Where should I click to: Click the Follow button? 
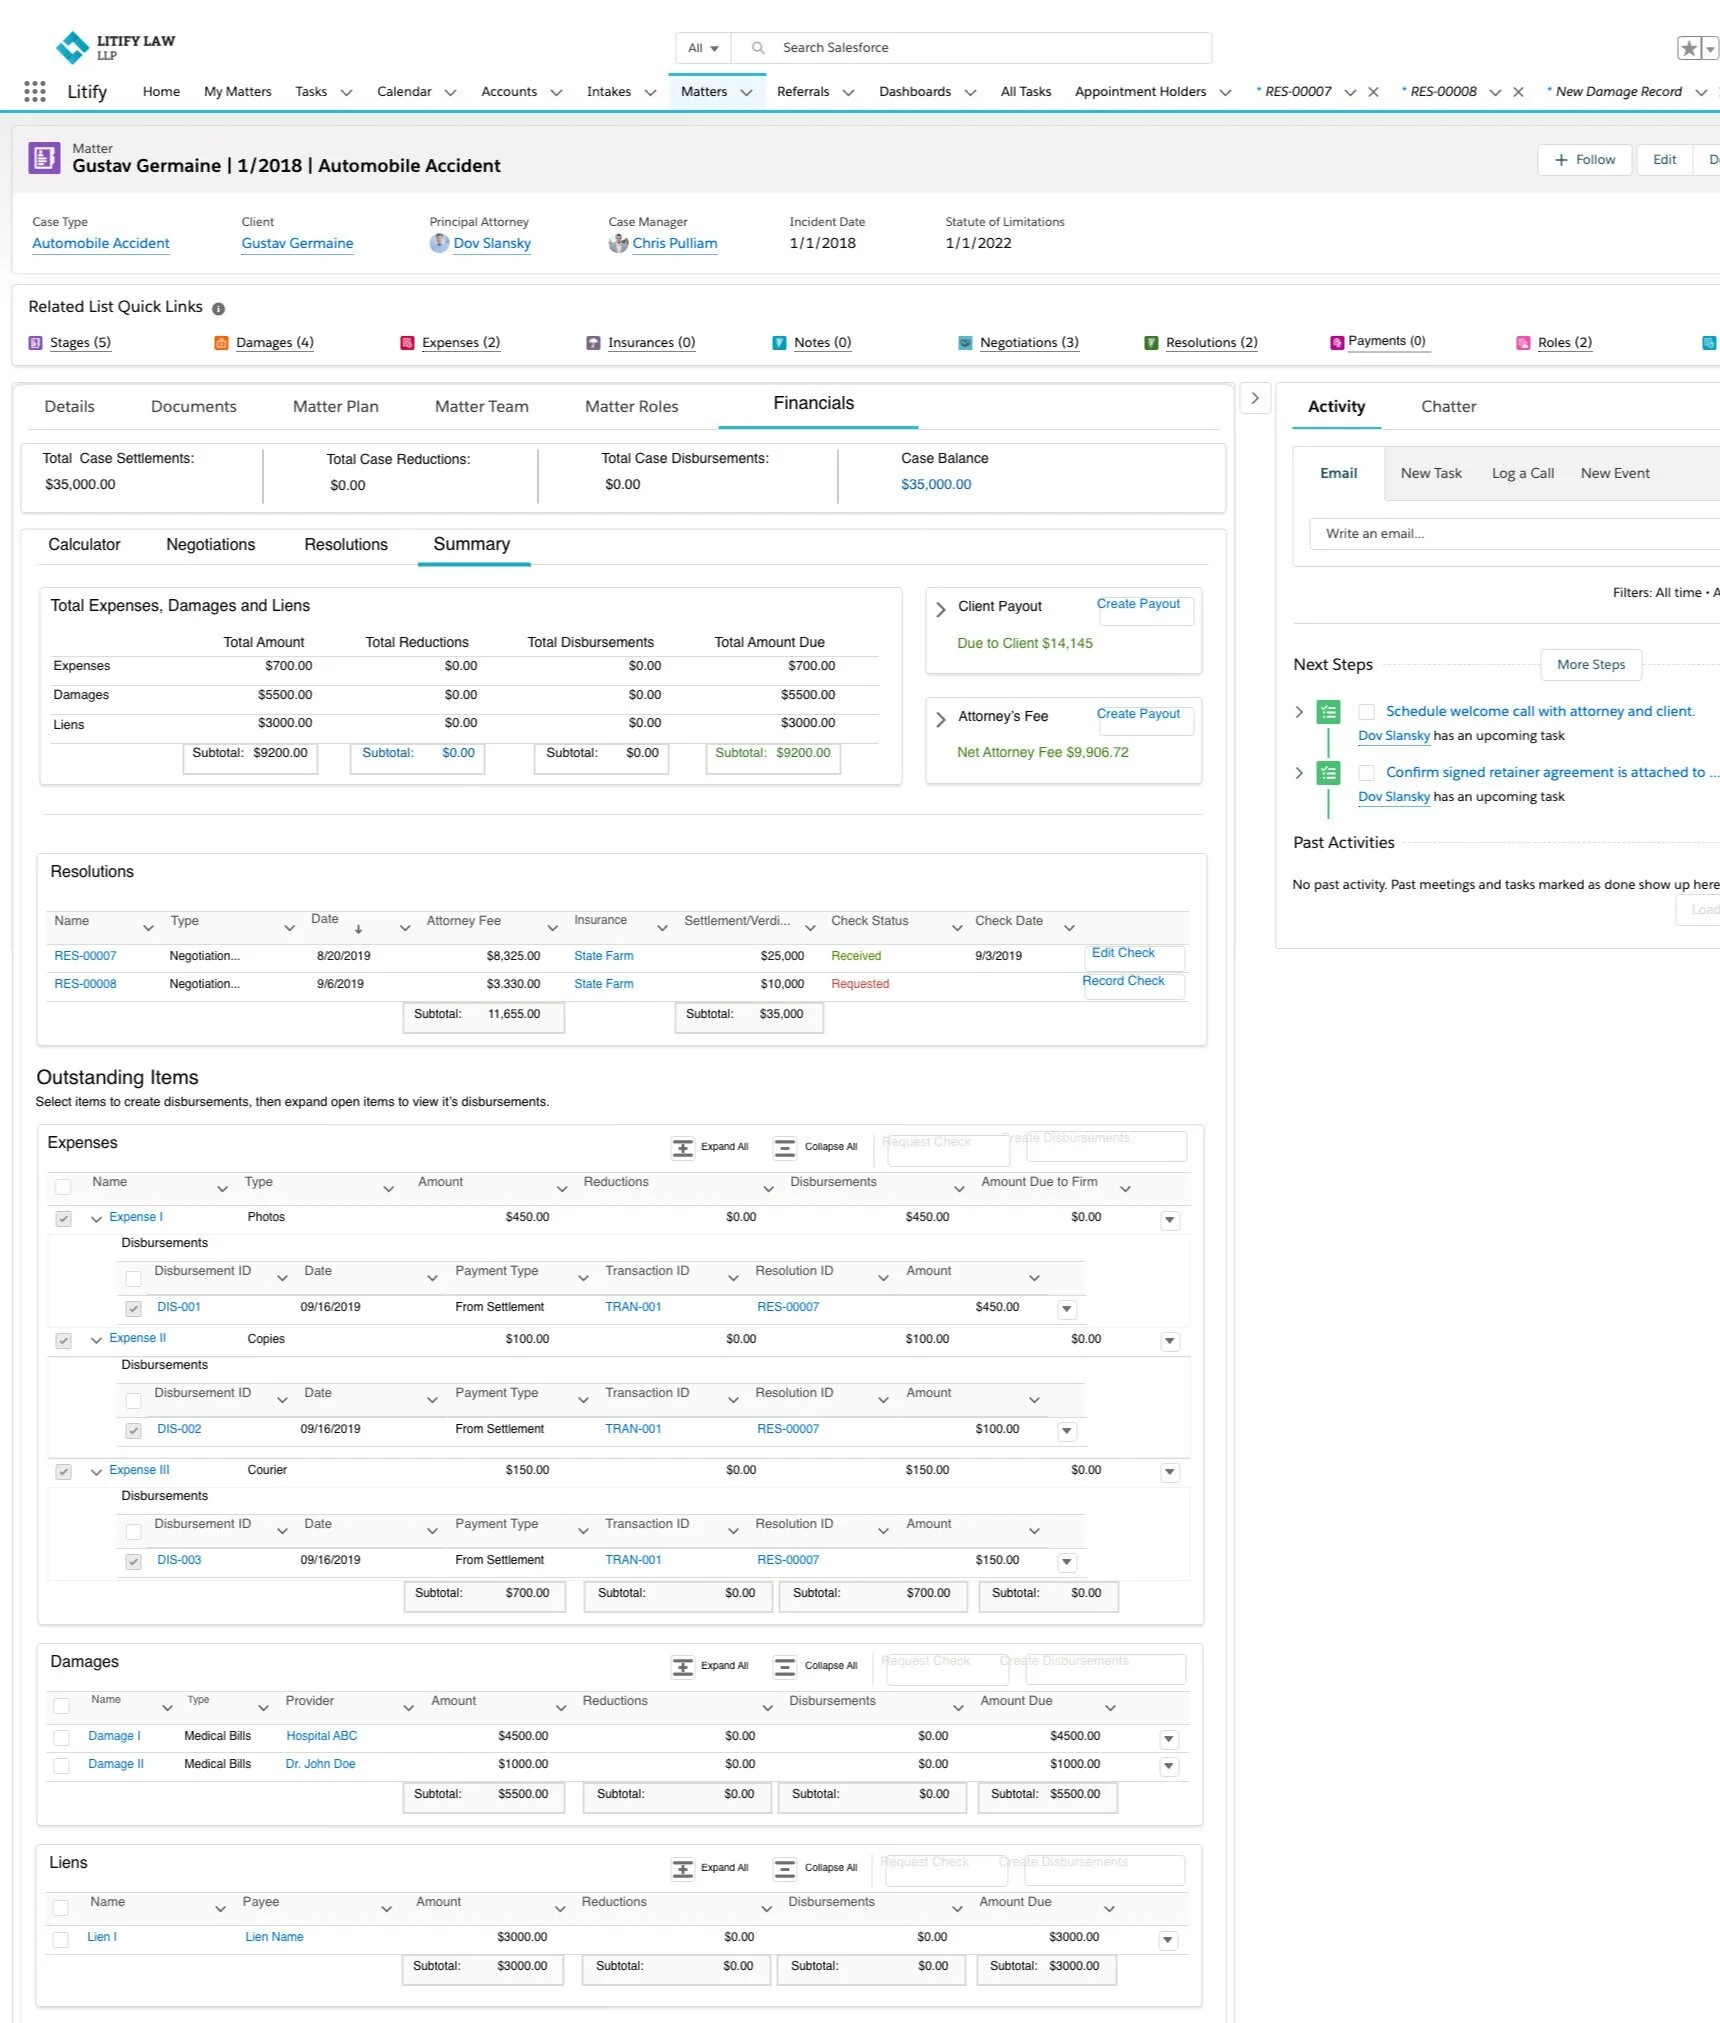click(x=1585, y=160)
